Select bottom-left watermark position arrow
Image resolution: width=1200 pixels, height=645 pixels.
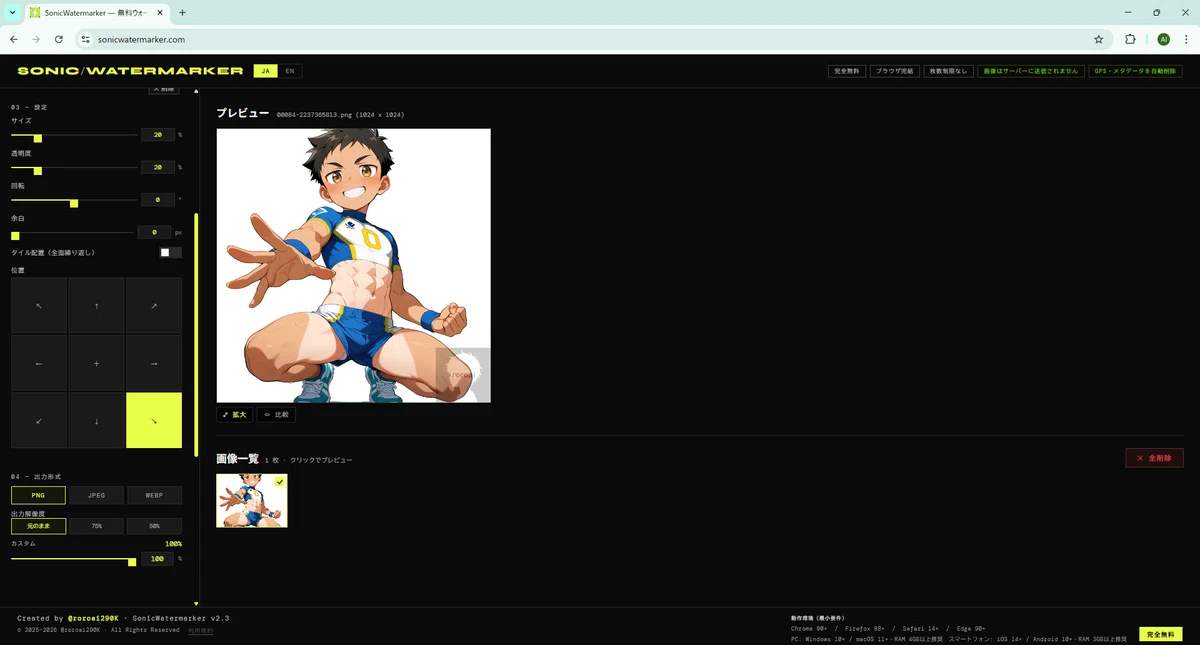(39, 420)
